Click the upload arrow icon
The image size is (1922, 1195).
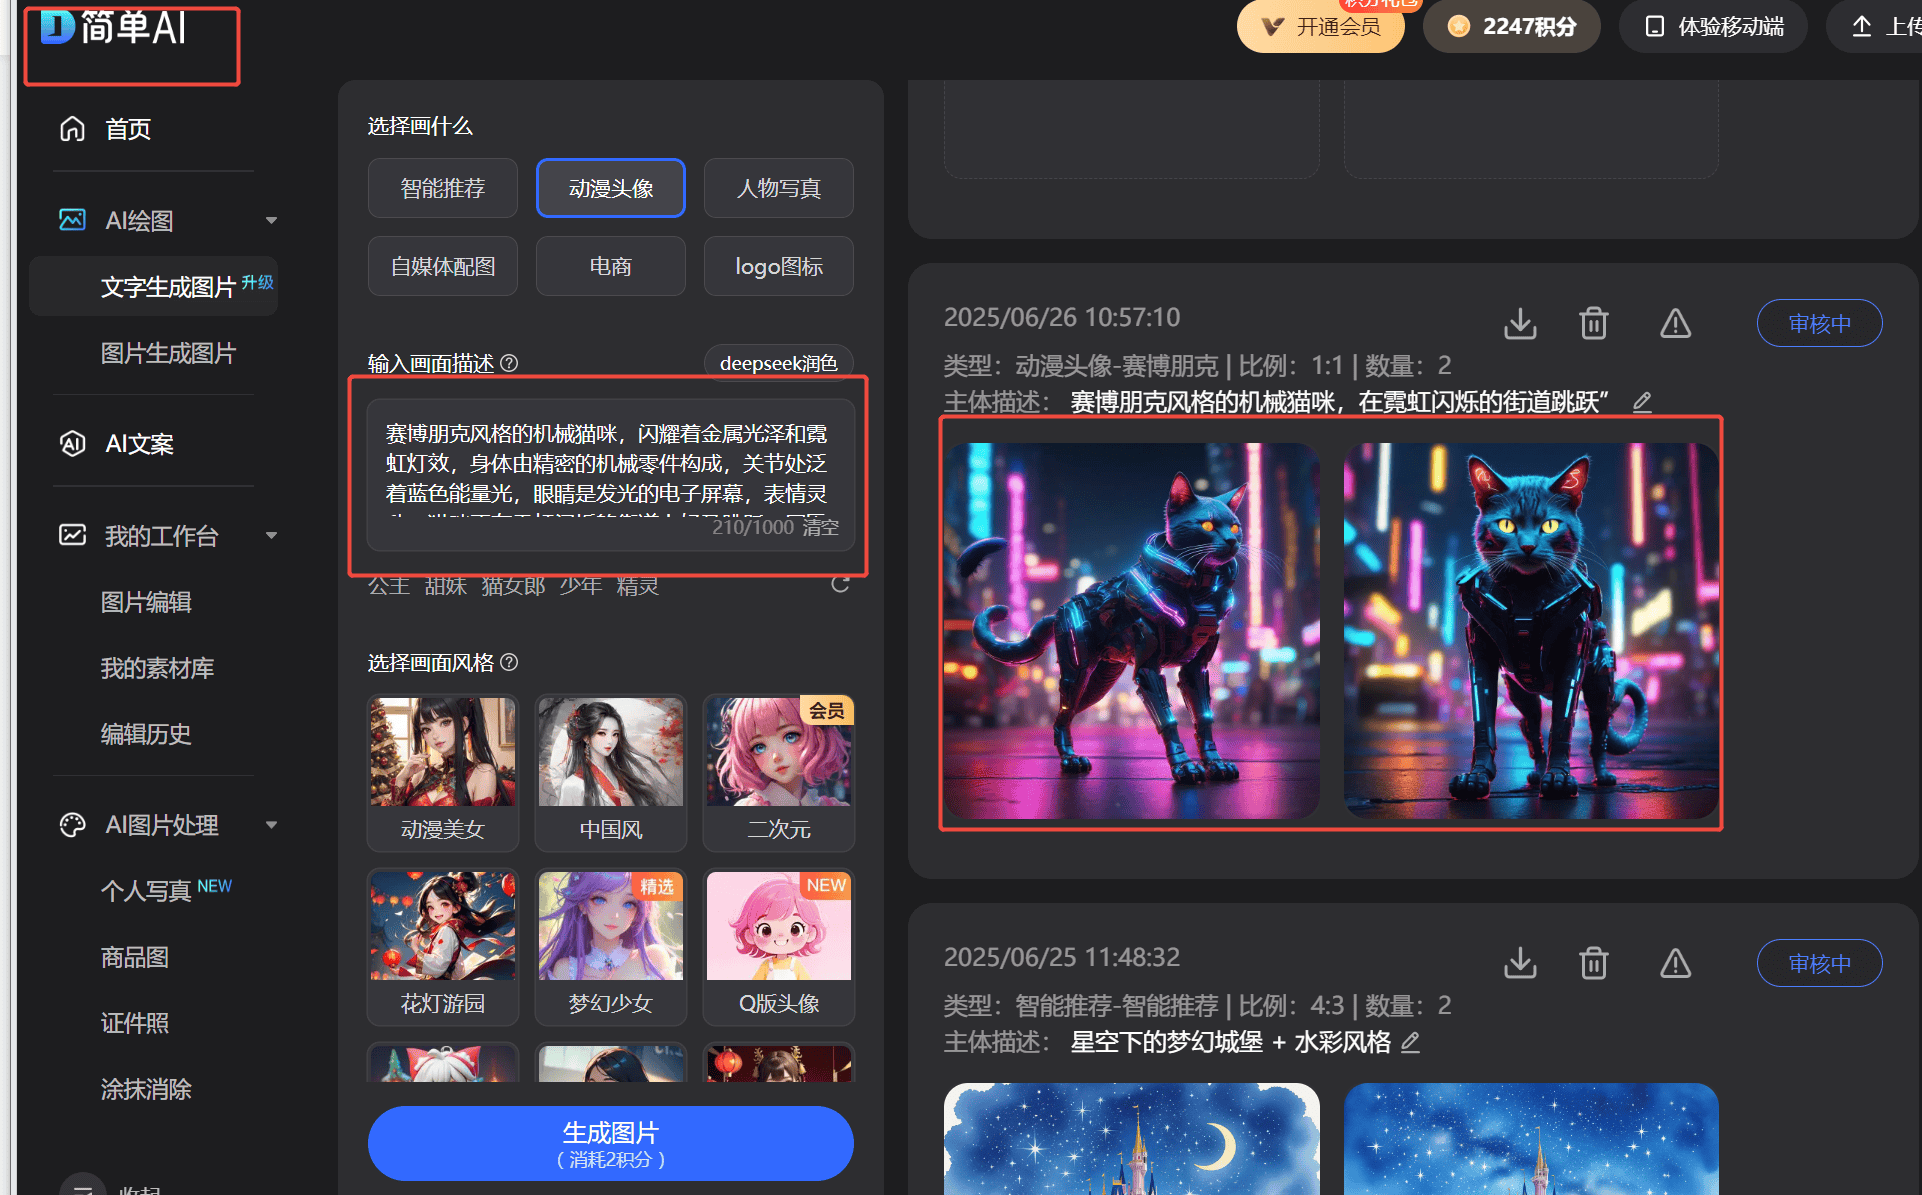(x=1861, y=26)
